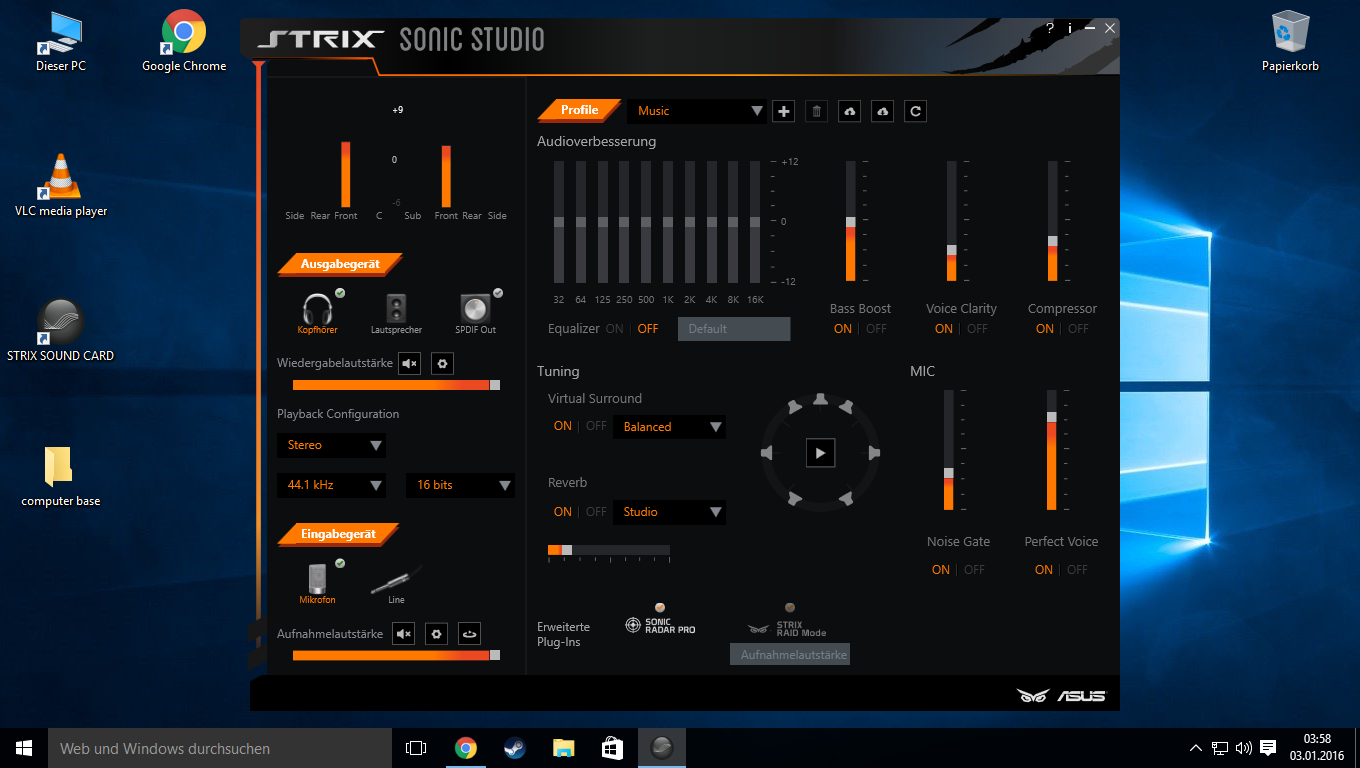Select the Lautsprecher speaker output device
This screenshot has height=768, width=1360.
pos(396,312)
